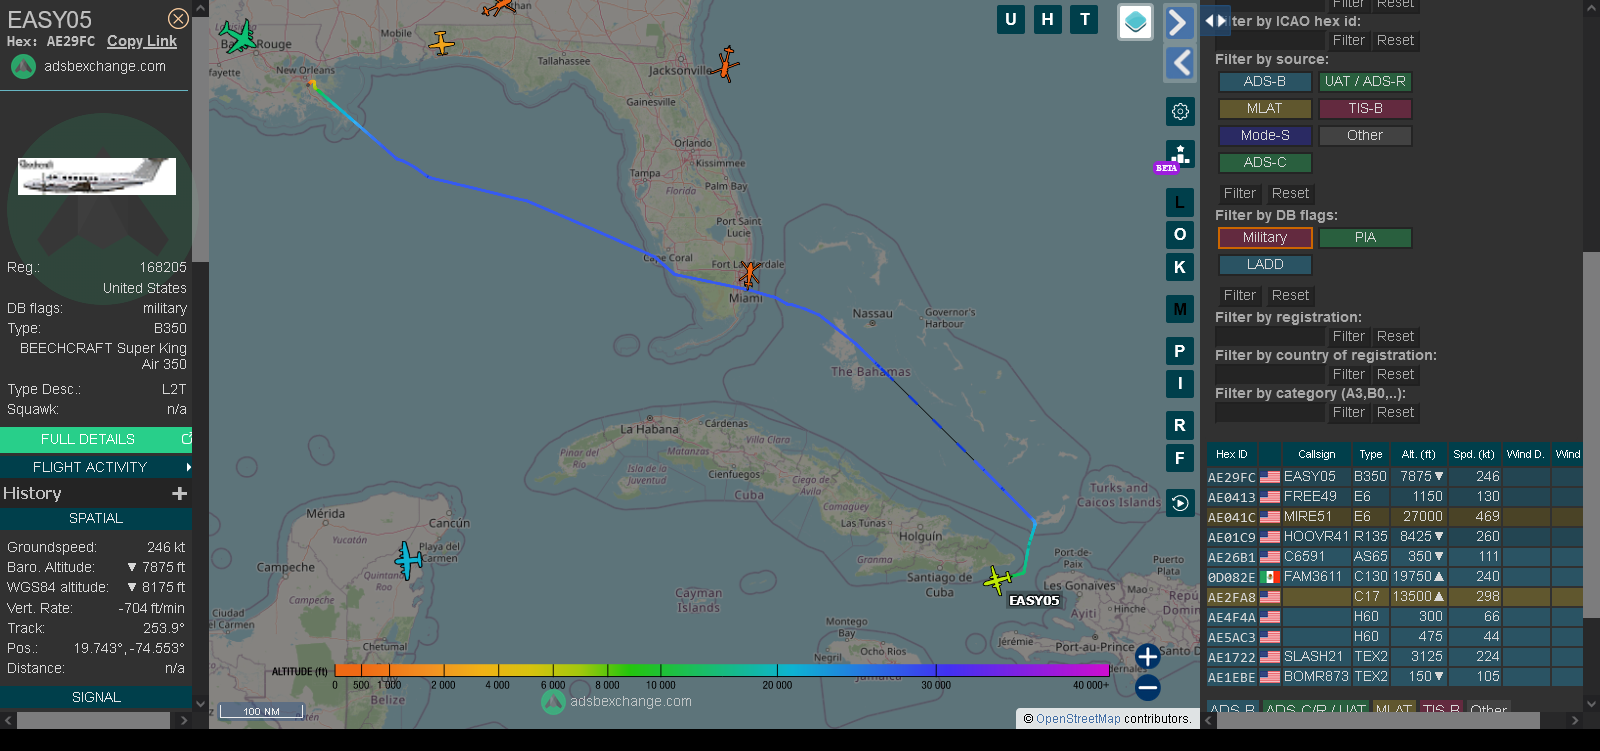The width and height of the screenshot is (1600, 751).
Task: Open OpenStreetMap contributors link
Action: point(1078,719)
